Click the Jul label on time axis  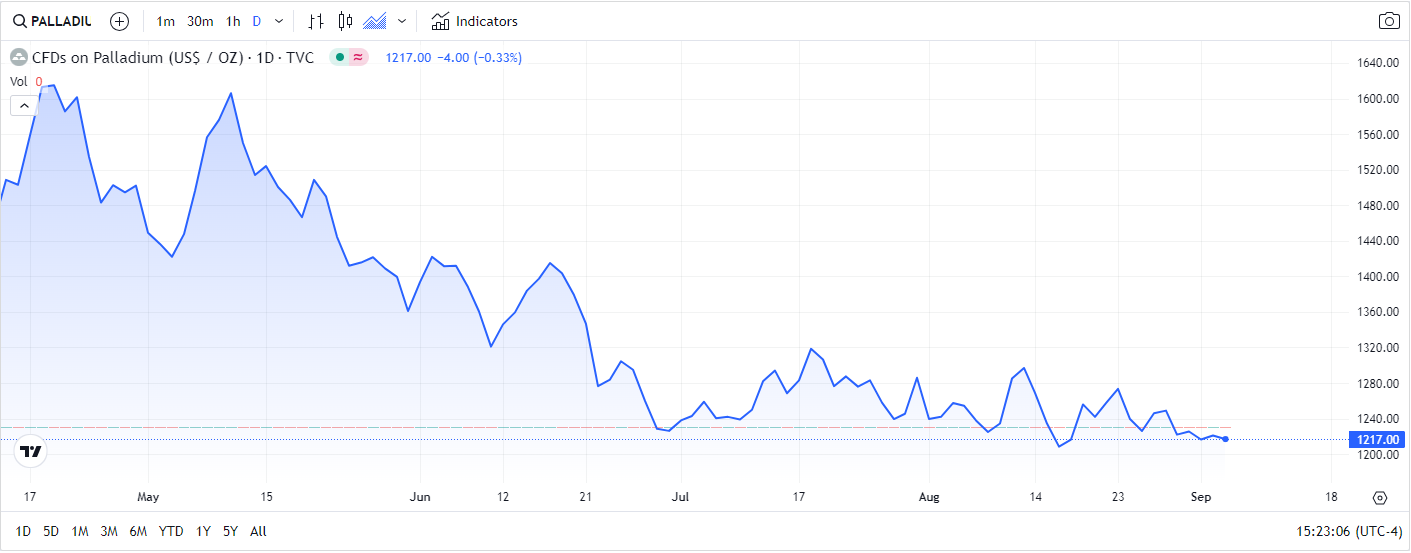pos(681,497)
